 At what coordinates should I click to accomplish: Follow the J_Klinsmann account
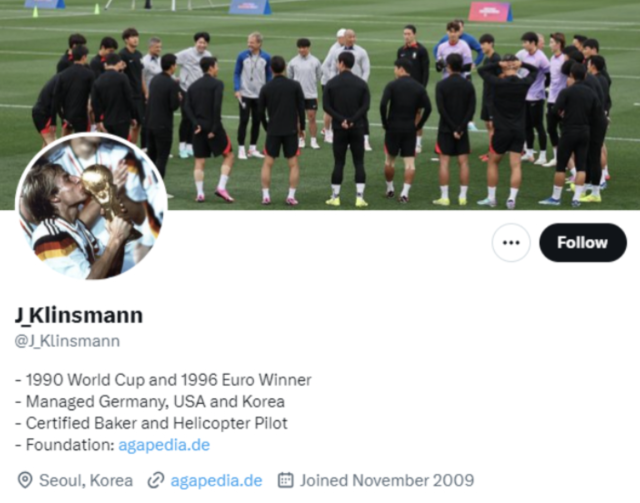583,243
